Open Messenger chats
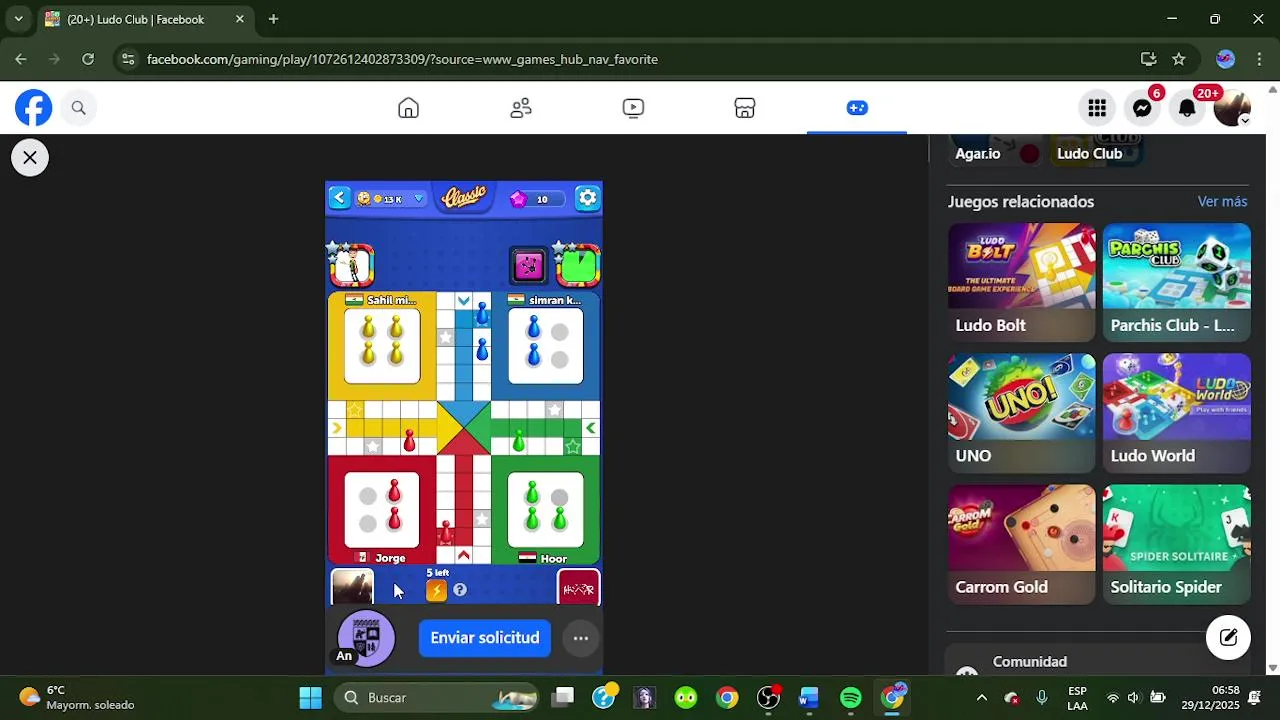 (1142, 108)
